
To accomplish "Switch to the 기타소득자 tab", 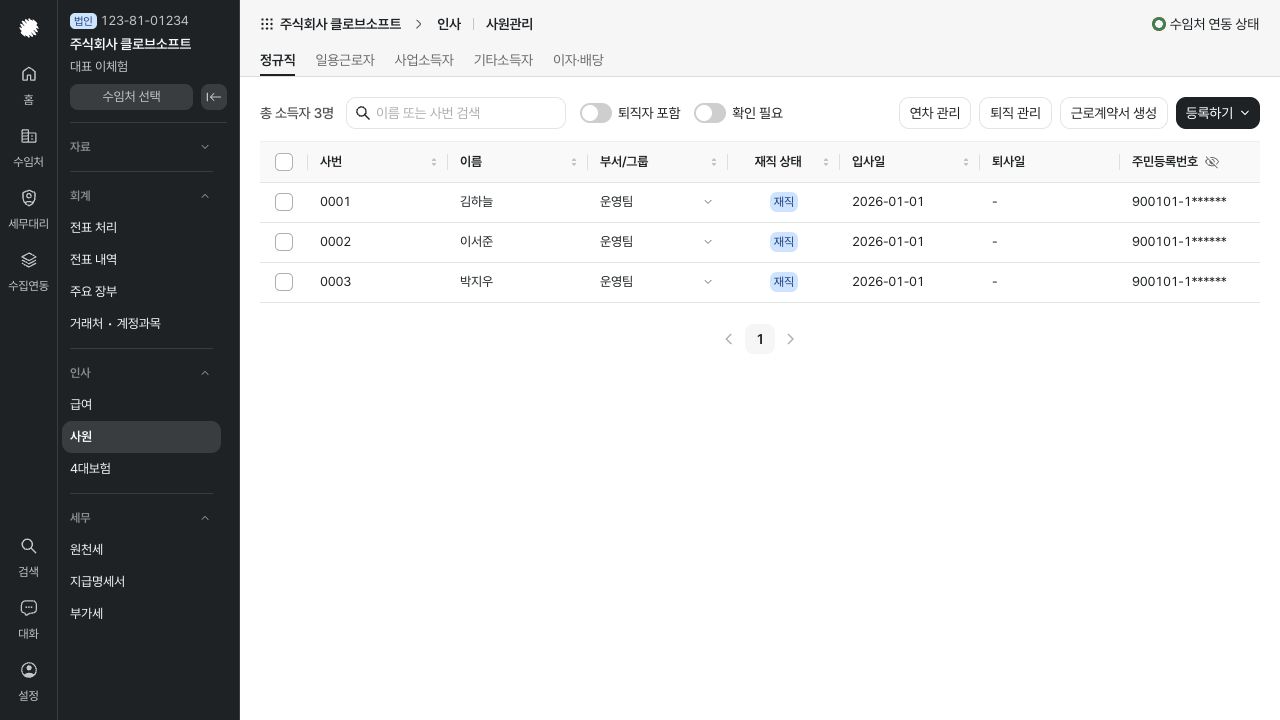I will click(503, 60).
